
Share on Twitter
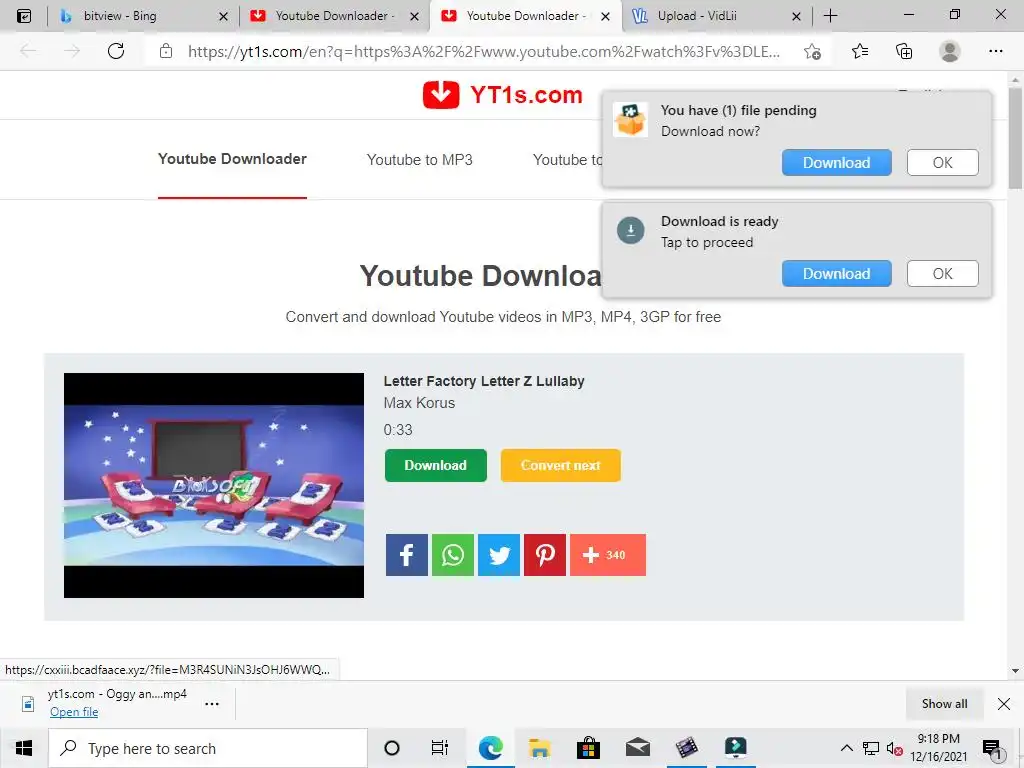click(499, 555)
